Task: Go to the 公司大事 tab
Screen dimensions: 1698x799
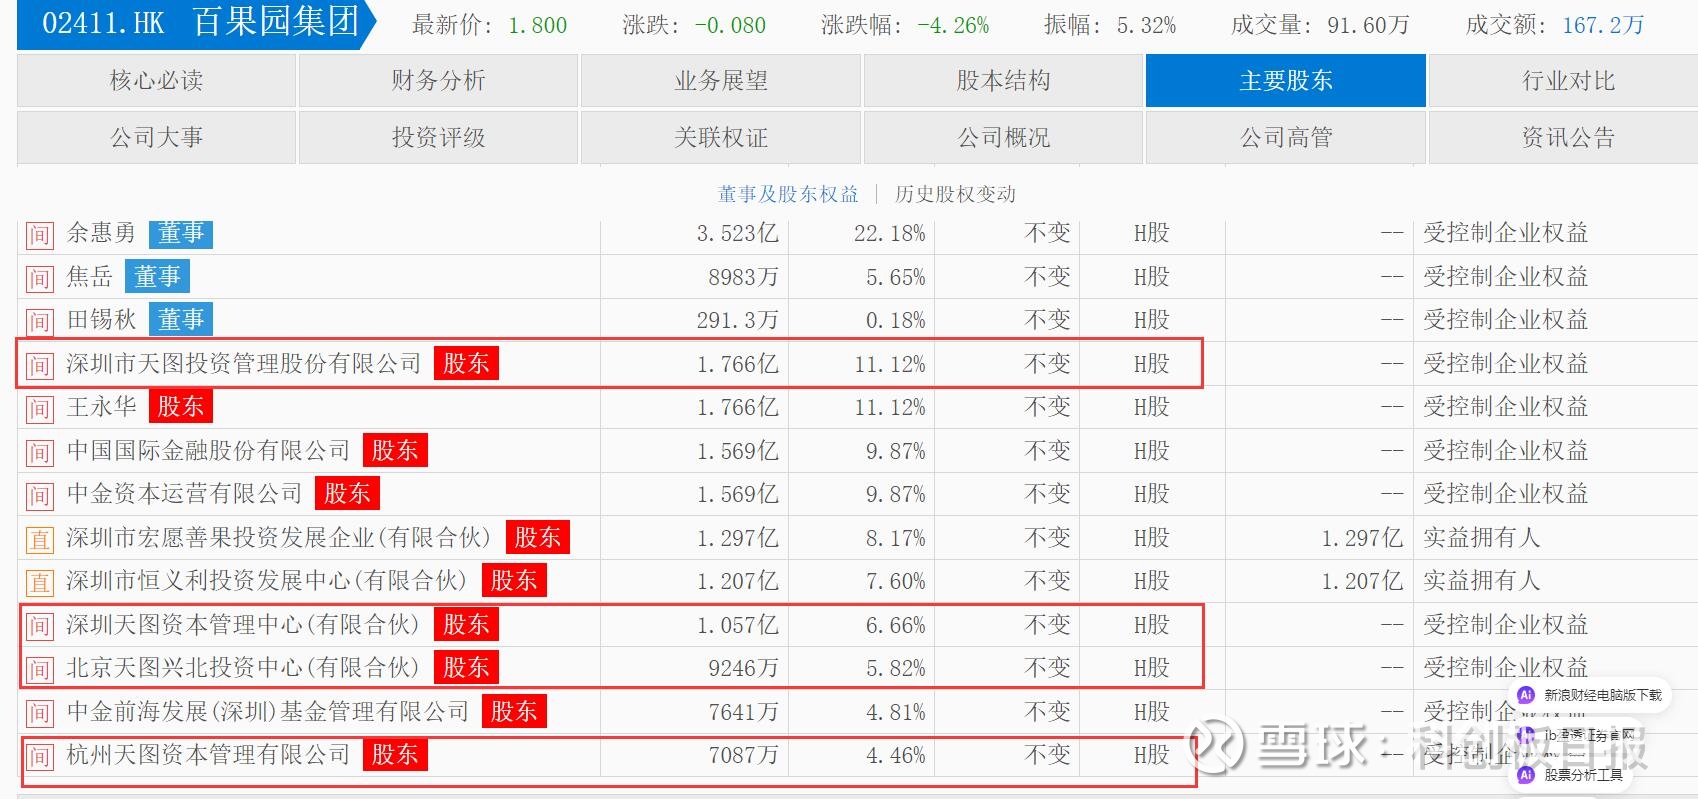Action: tap(156, 137)
